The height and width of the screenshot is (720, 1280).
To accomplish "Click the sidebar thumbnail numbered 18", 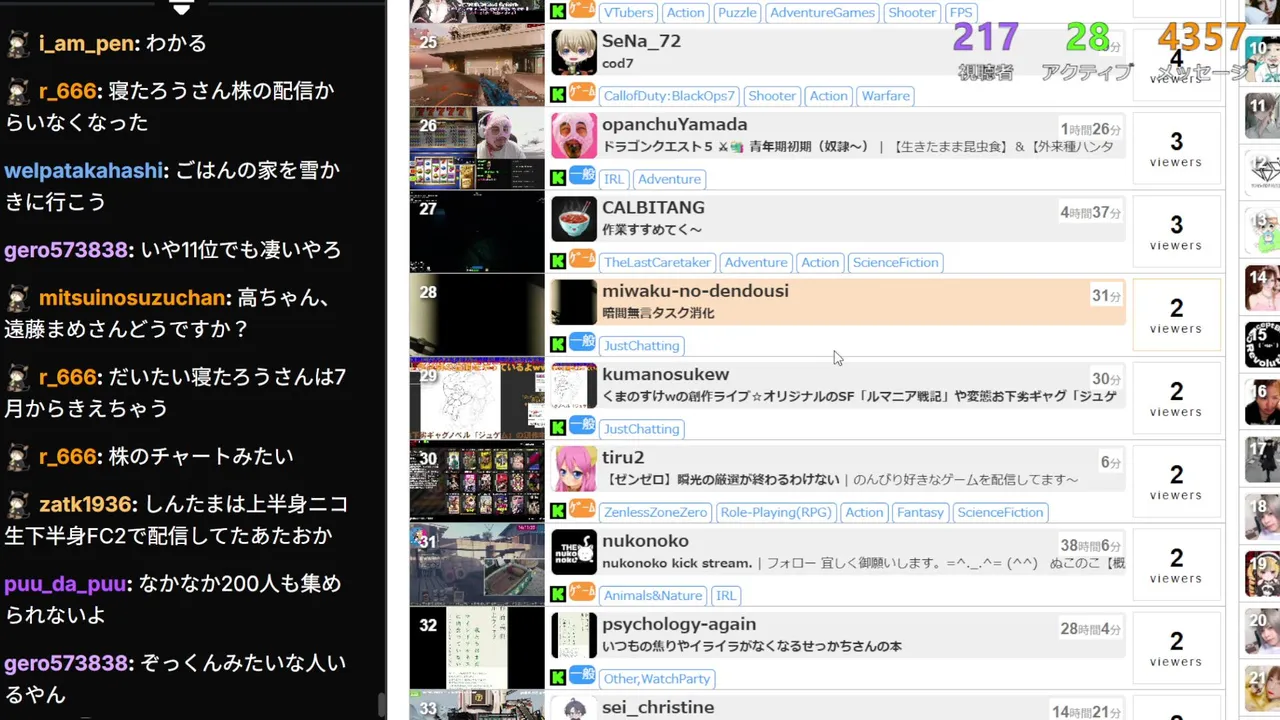I will point(1262,517).
